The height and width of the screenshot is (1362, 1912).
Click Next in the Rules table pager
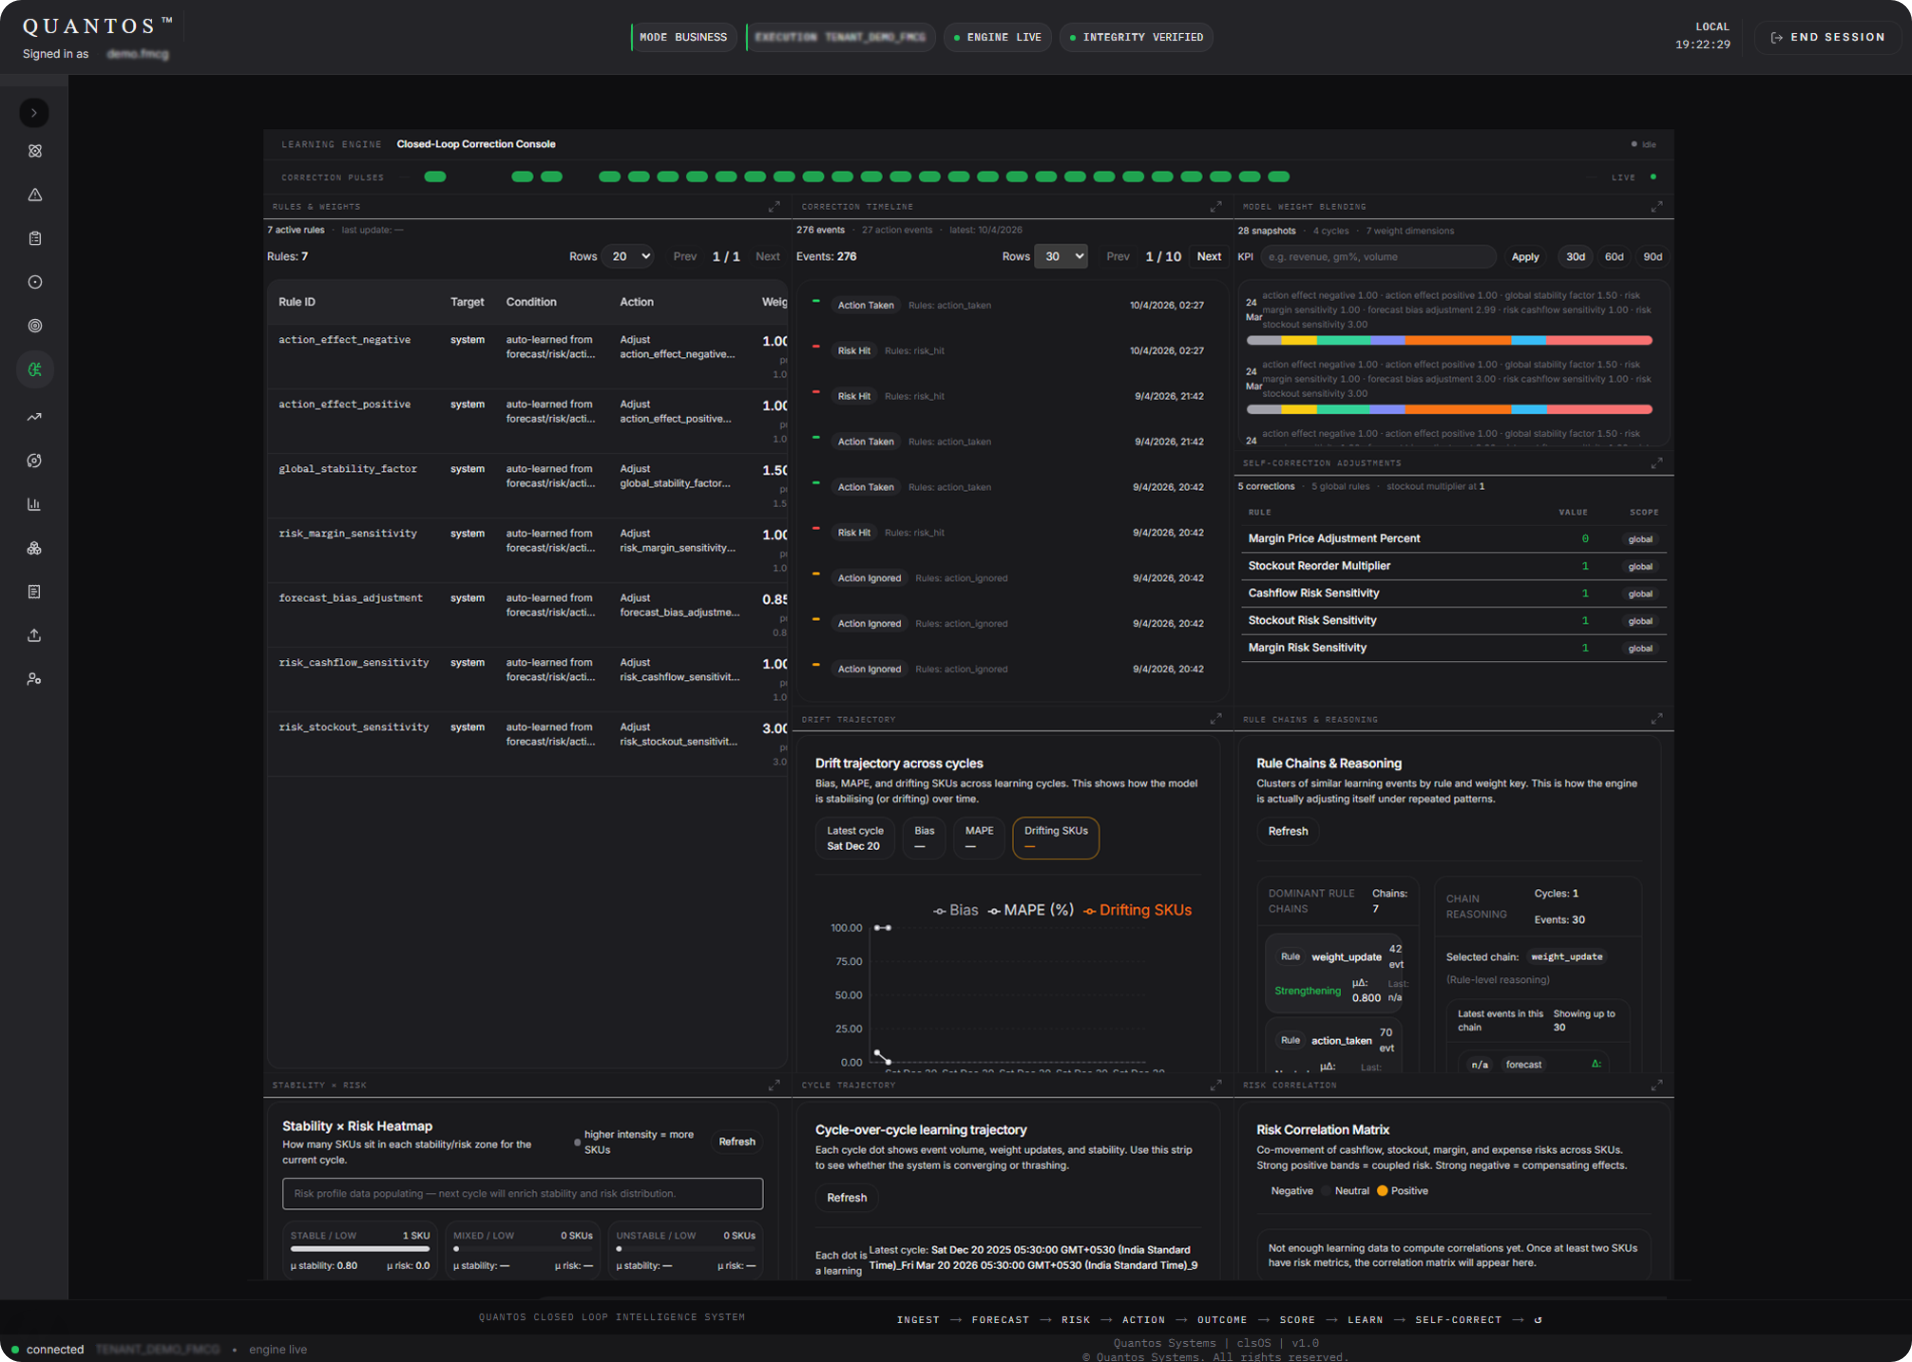(768, 257)
